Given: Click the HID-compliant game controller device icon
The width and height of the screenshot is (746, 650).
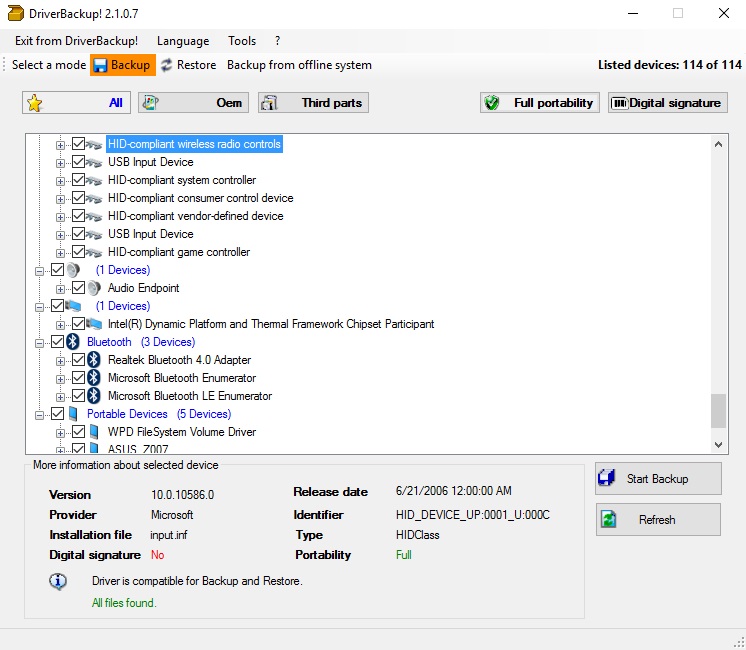Looking at the screenshot, I should [x=94, y=252].
